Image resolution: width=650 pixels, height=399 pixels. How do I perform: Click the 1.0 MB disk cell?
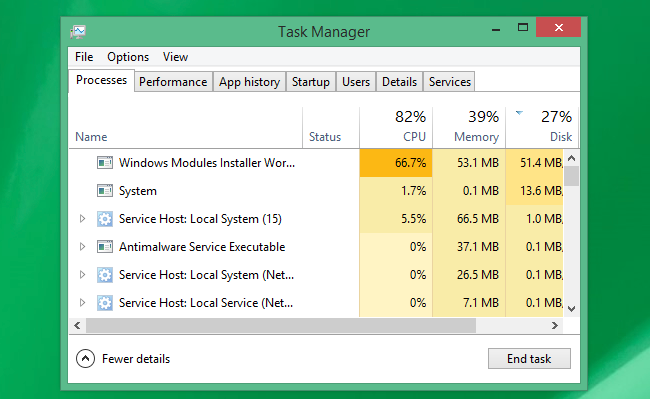tap(535, 219)
